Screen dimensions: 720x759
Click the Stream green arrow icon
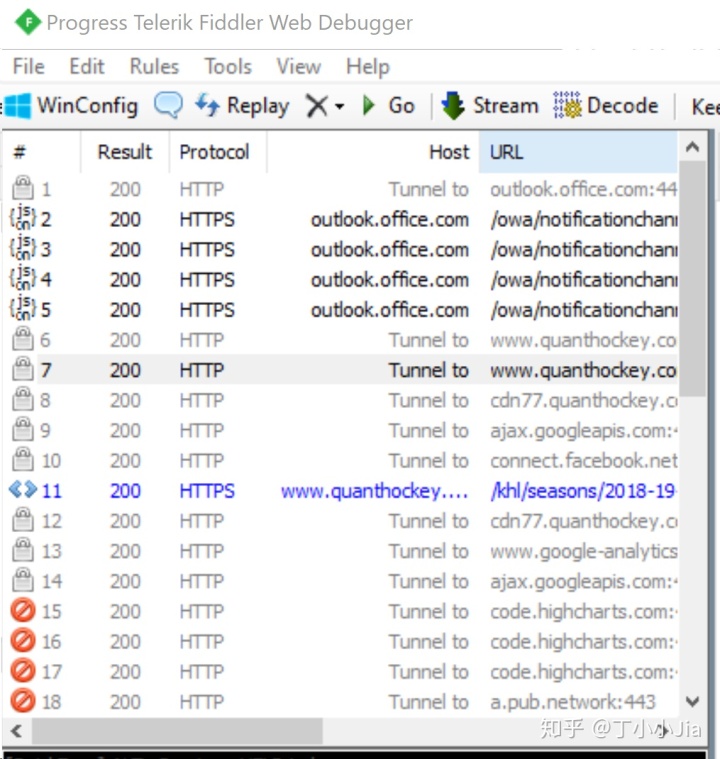tap(453, 105)
